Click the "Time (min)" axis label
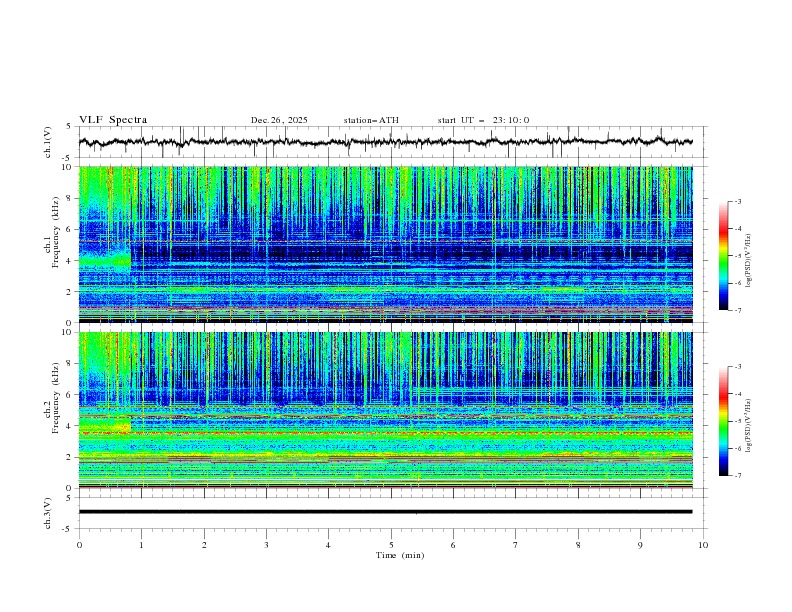Image resolution: width=792 pixels, height=612 pixels. coord(400,555)
